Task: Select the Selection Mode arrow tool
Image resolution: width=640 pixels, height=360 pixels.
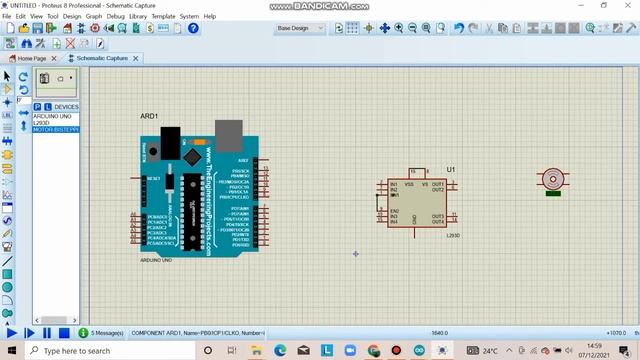Action: 7,76
